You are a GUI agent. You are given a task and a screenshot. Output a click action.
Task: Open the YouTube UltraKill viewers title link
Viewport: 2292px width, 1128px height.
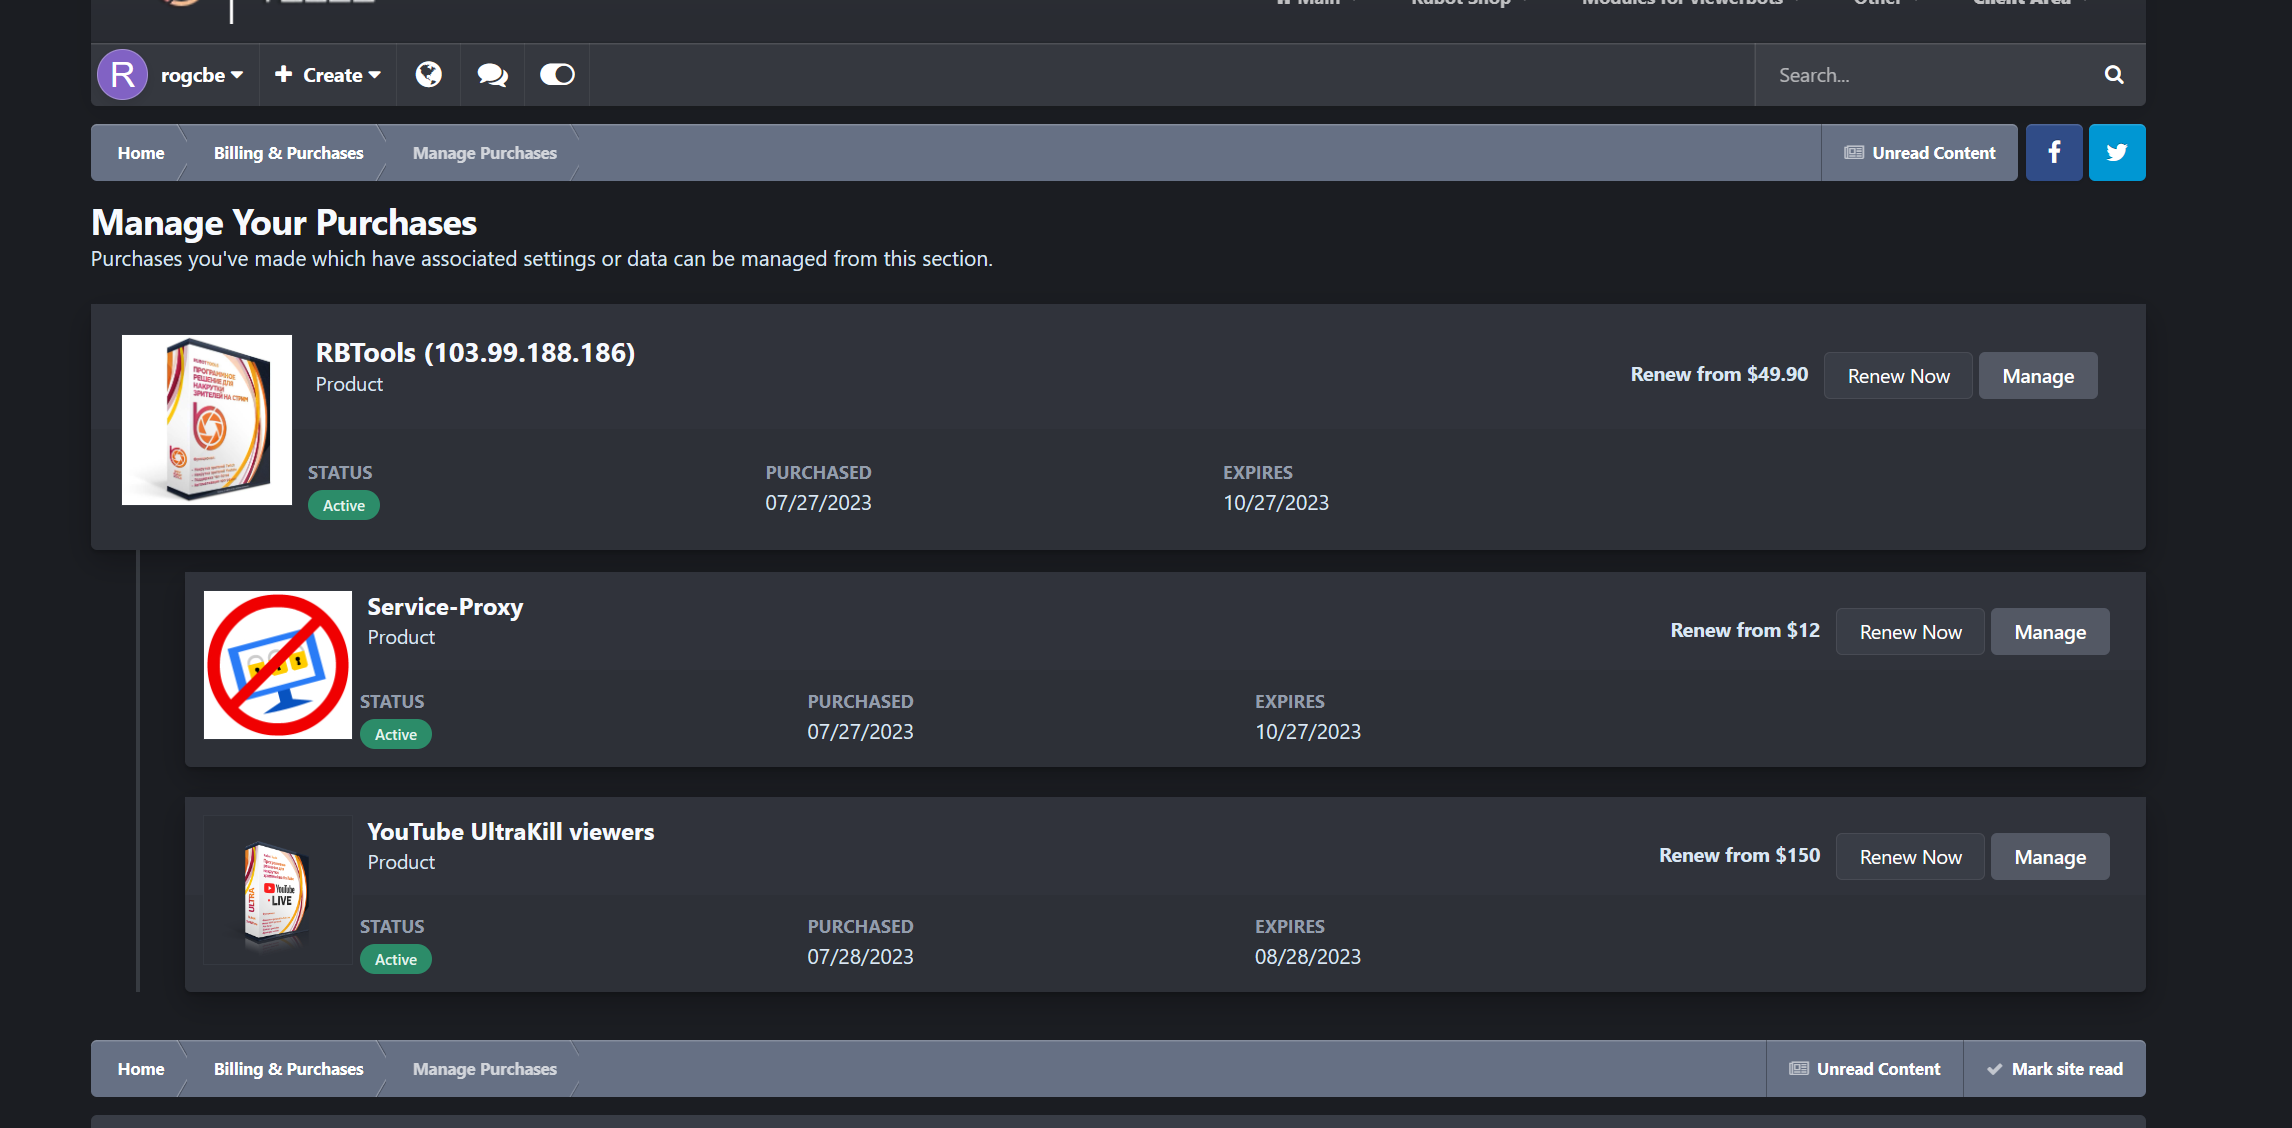click(x=510, y=832)
